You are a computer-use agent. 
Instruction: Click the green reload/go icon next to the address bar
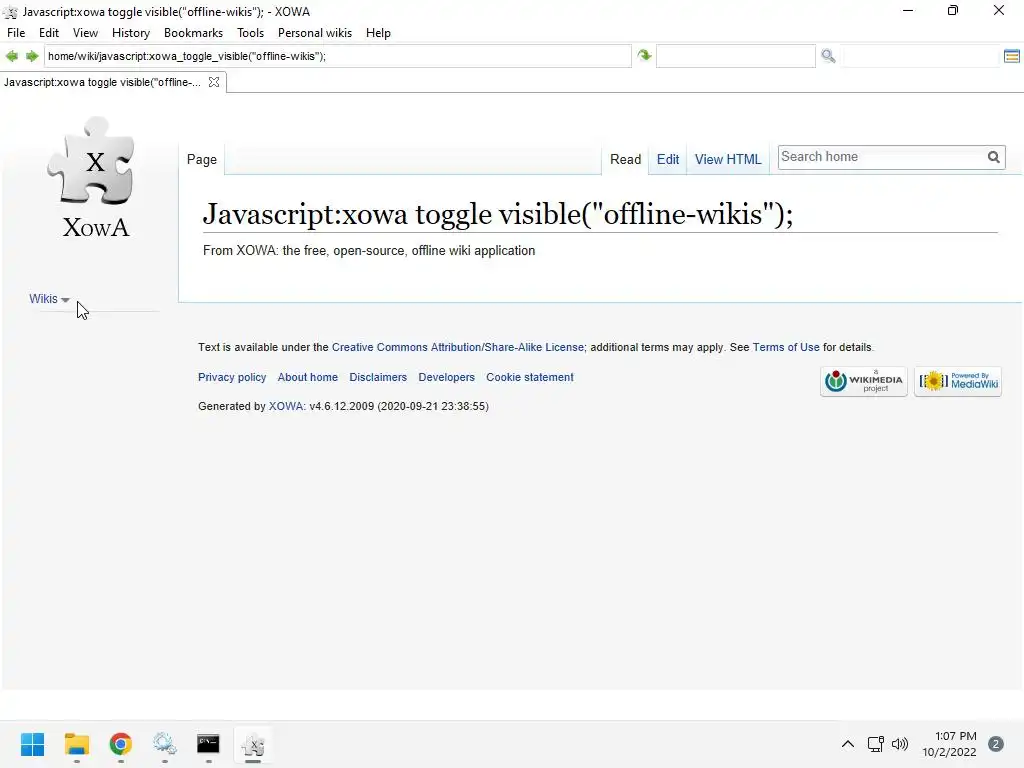645,56
